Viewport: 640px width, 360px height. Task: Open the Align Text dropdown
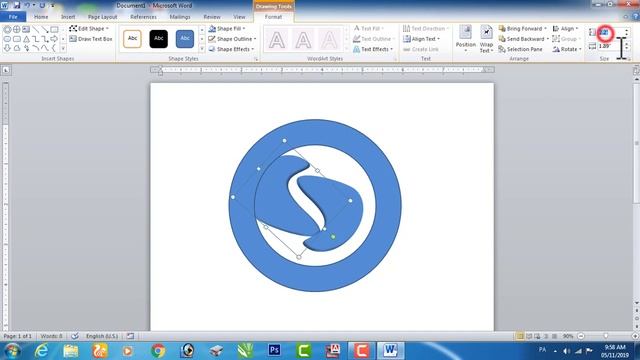pos(421,39)
